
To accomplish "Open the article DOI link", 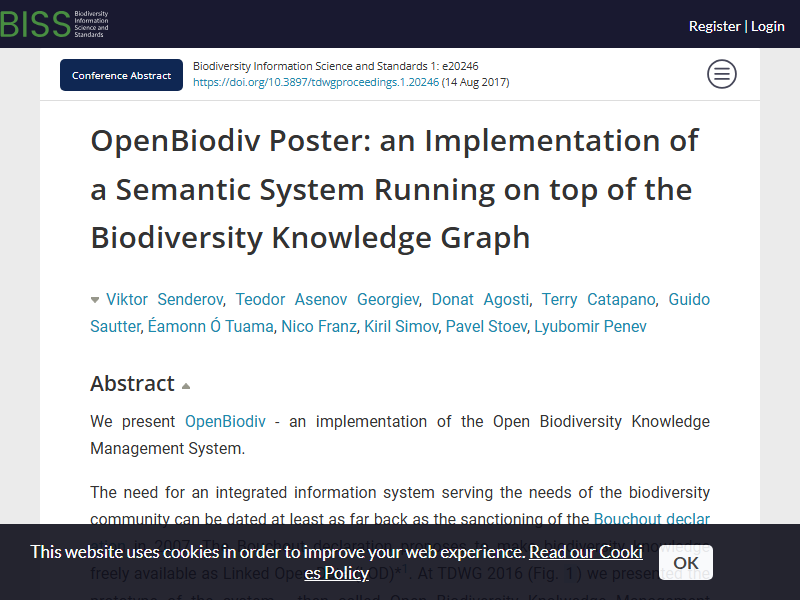I will tap(316, 82).
